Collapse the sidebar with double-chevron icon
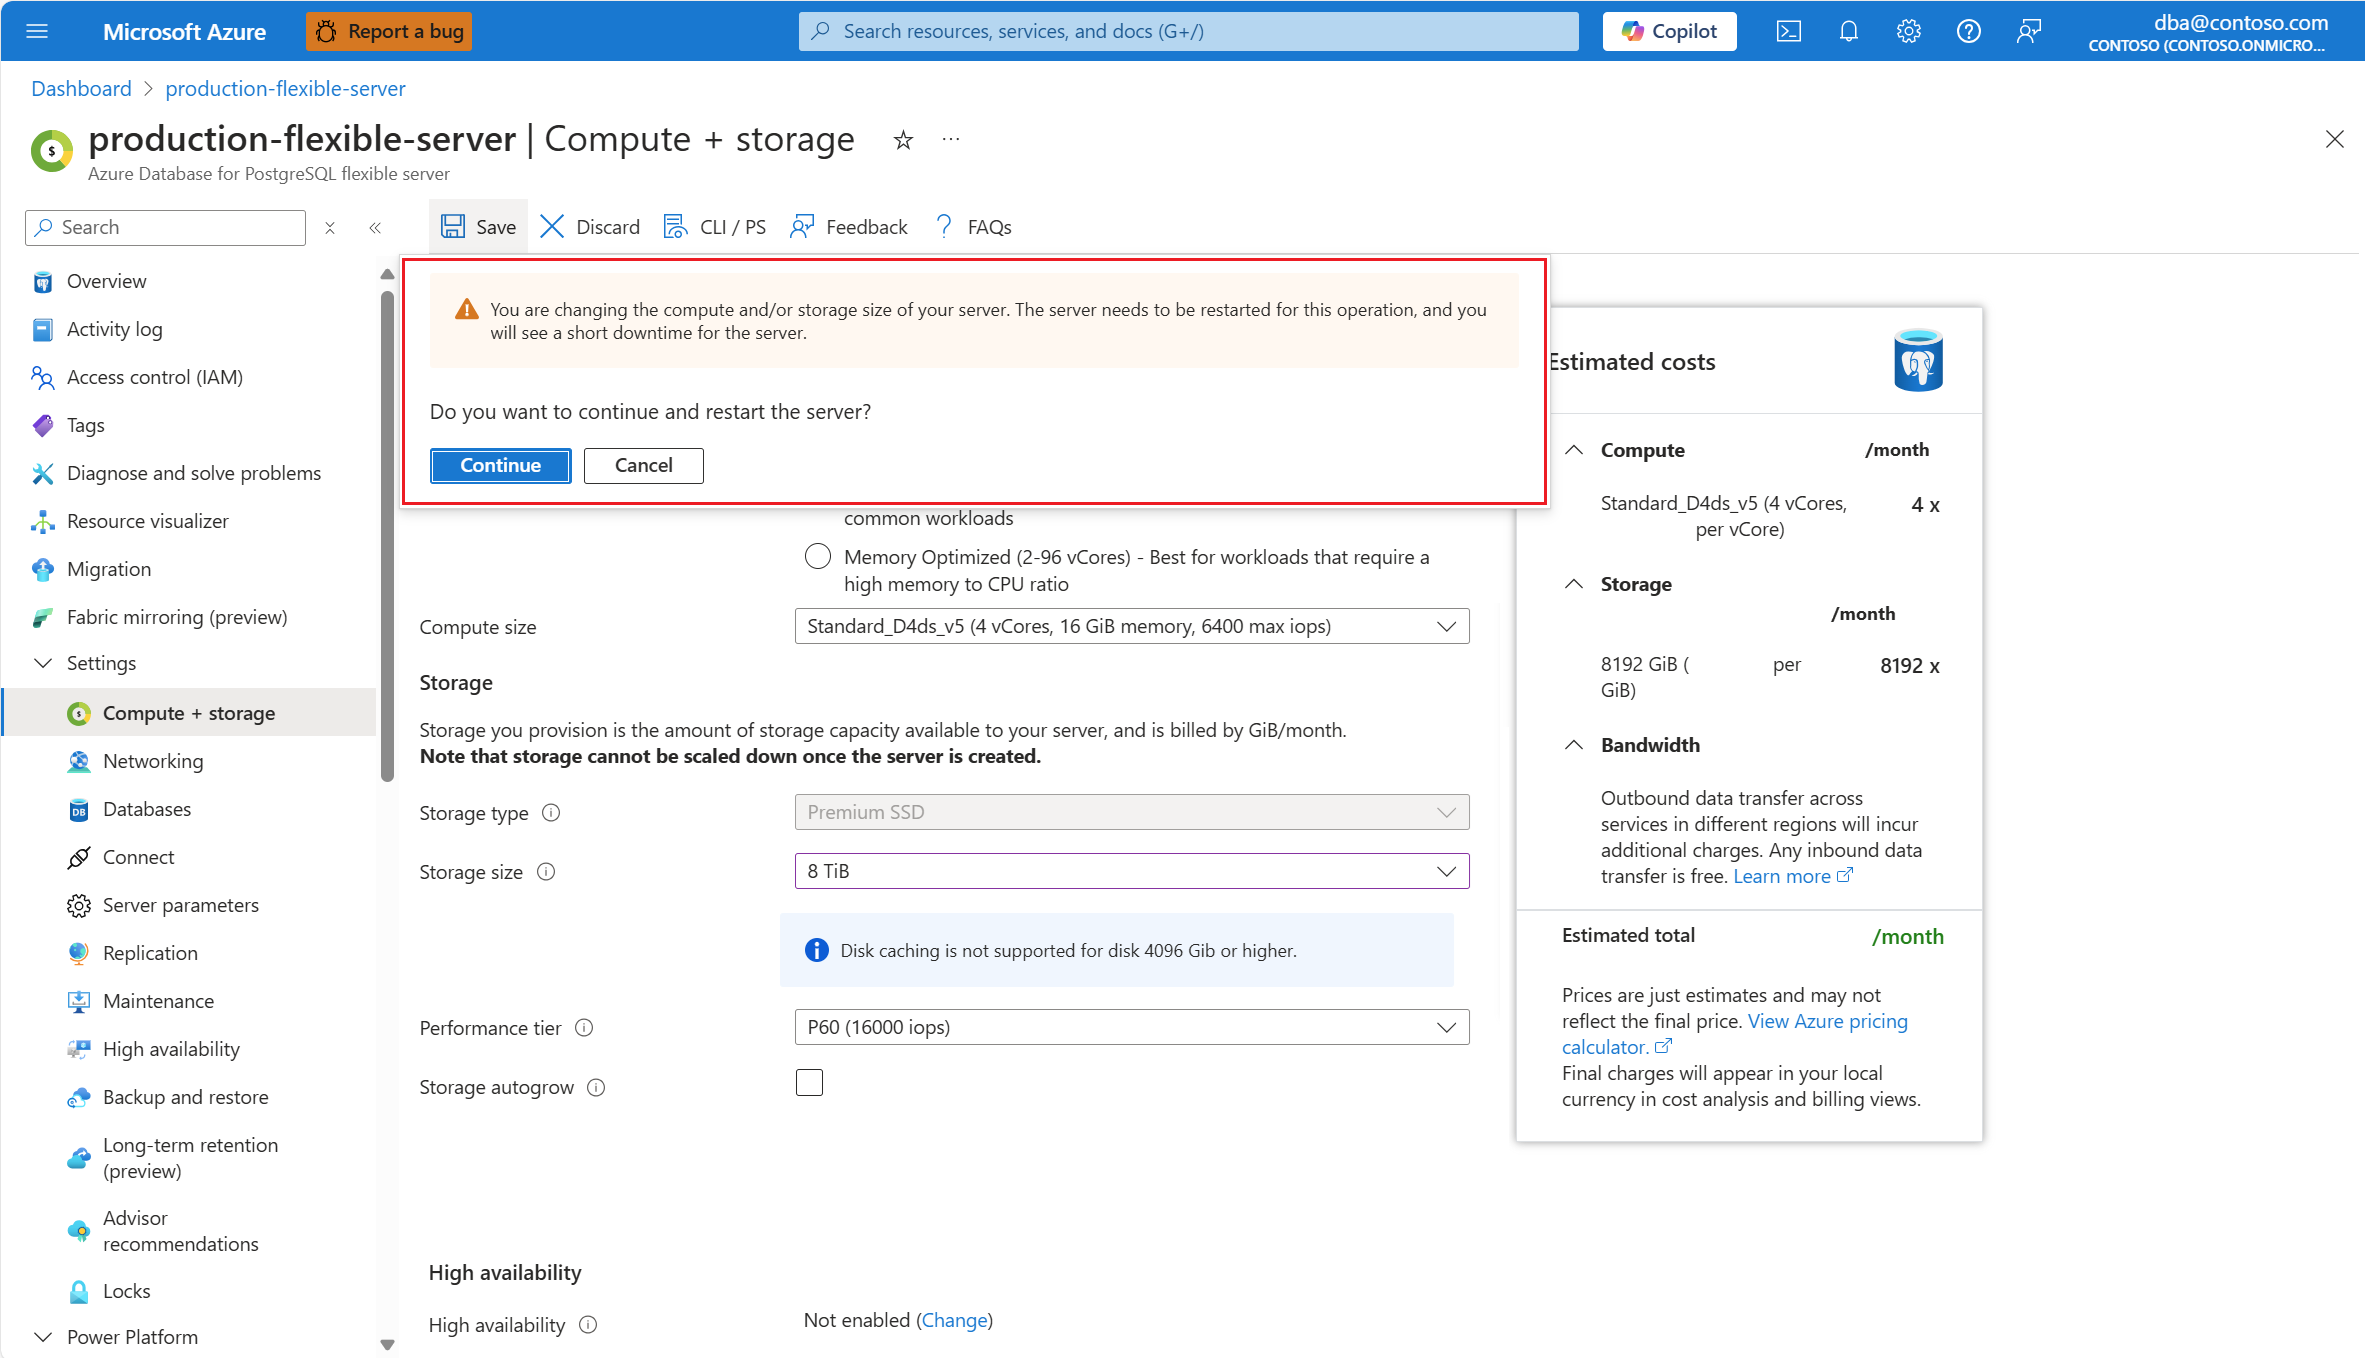Image resolution: width=2365 pixels, height=1358 pixels. click(x=375, y=228)
